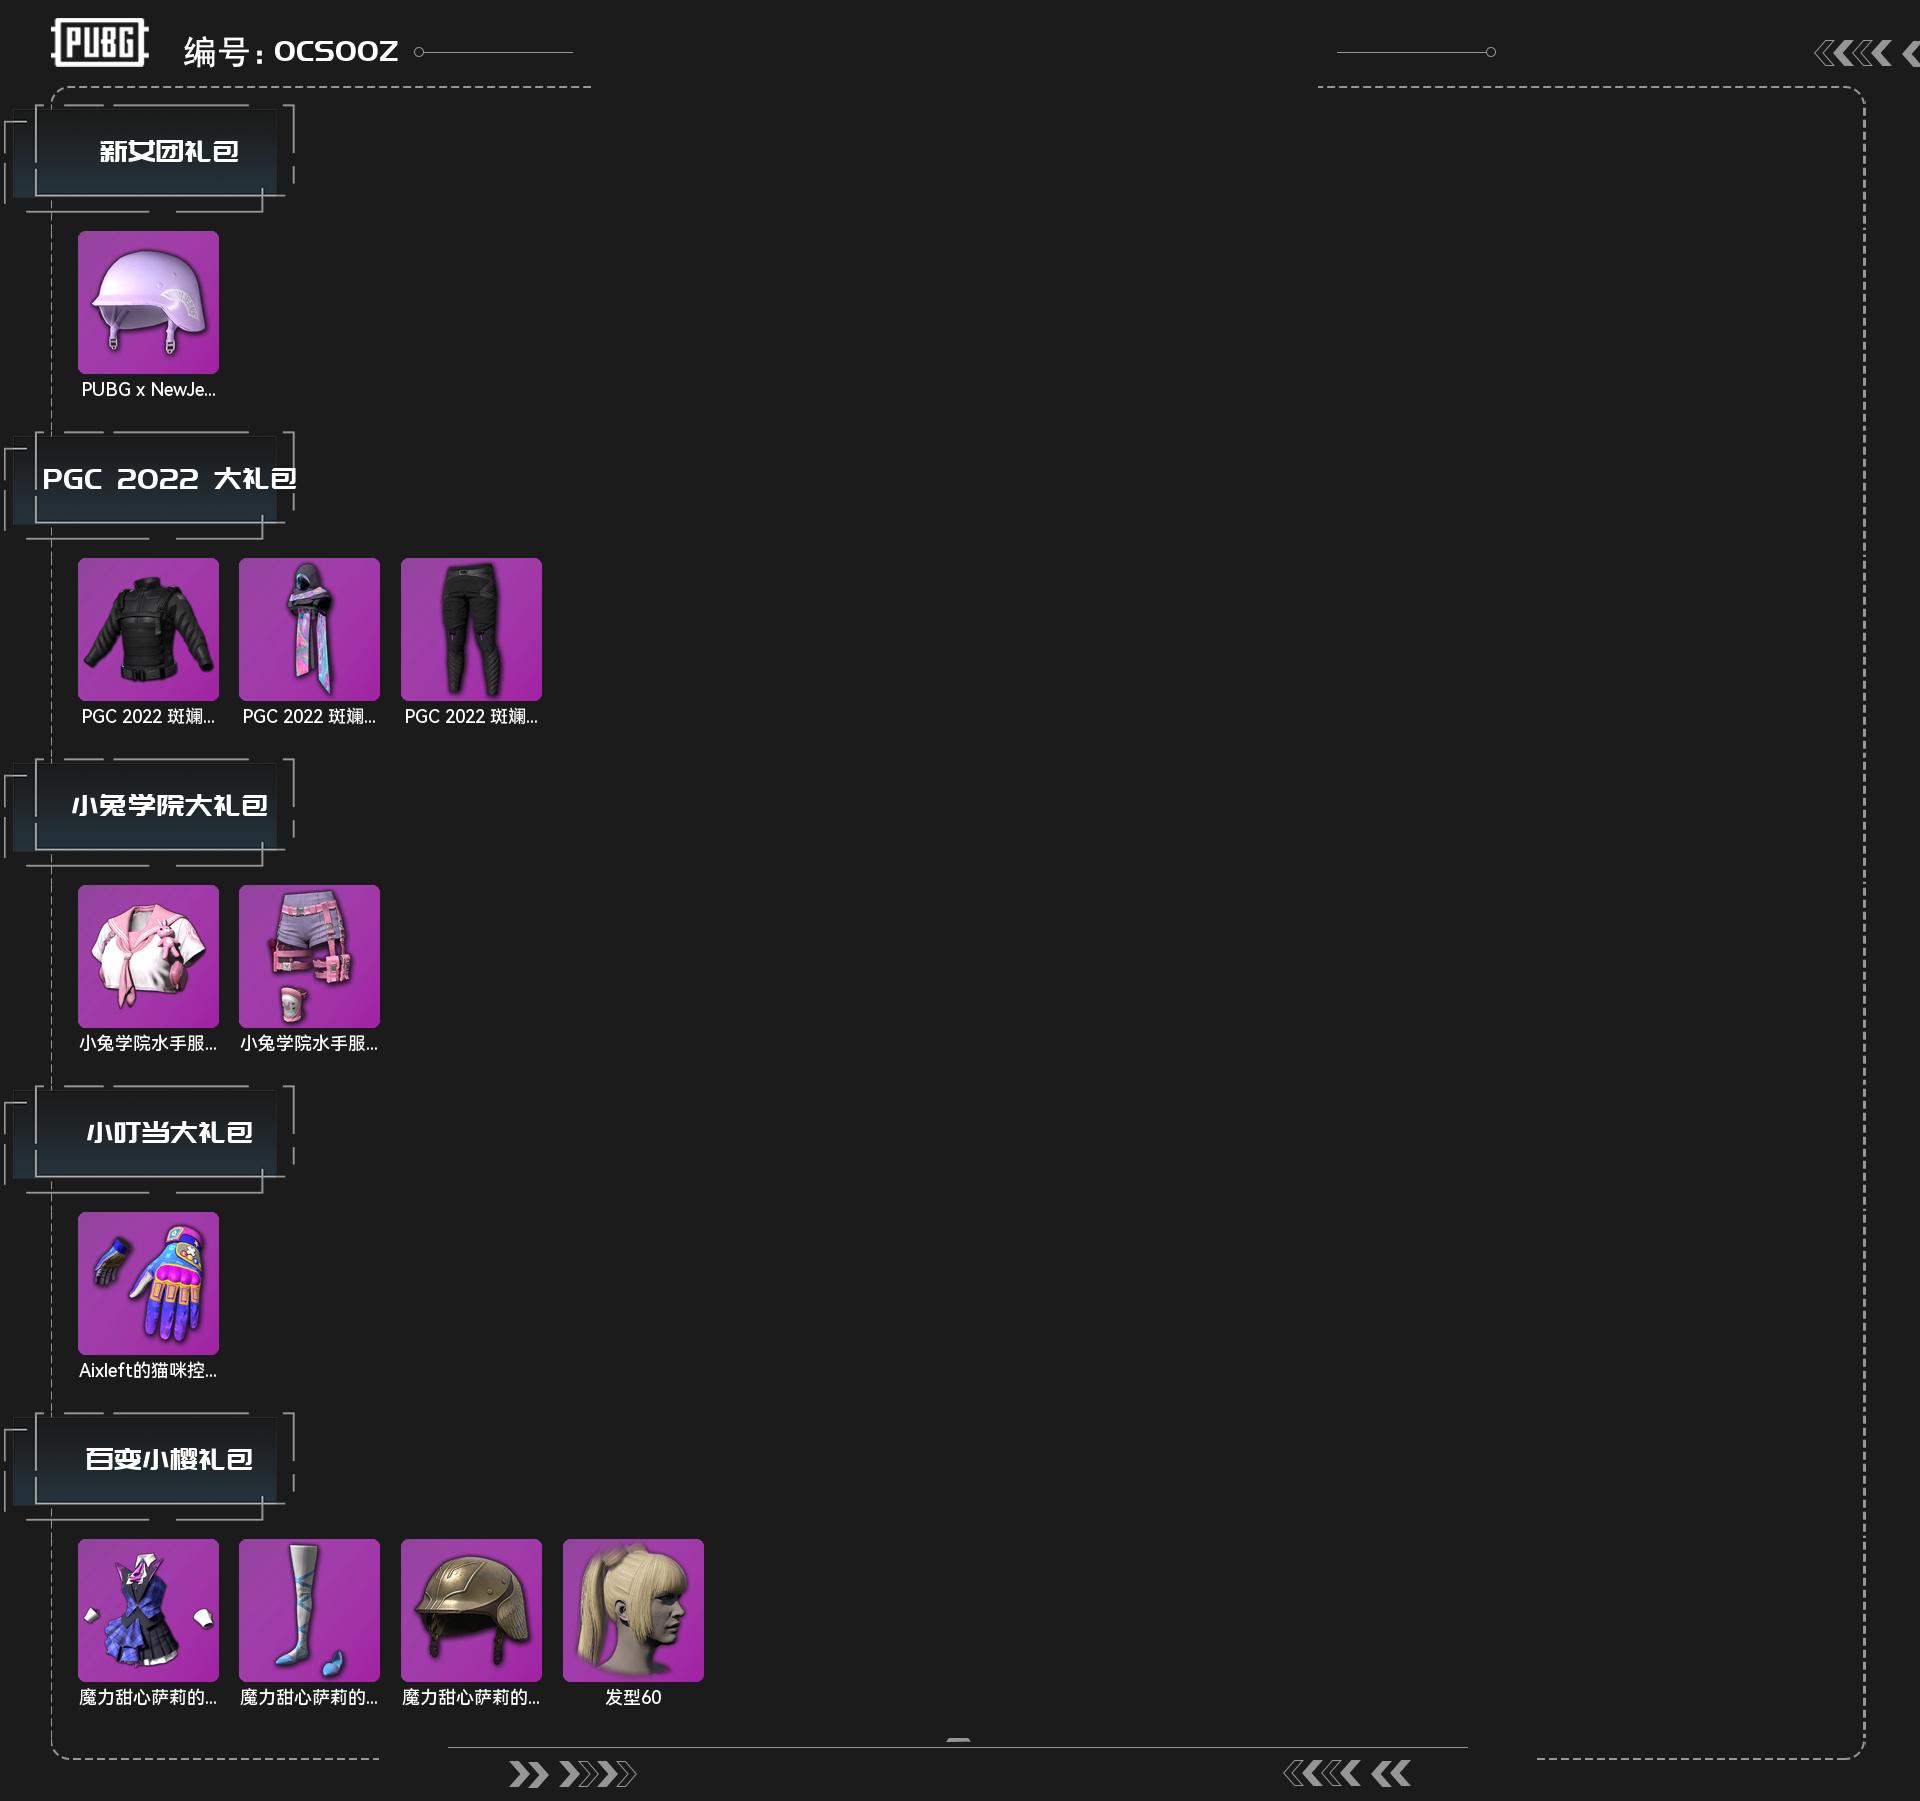The image size is (1920, 1801).
Task: Choose the bronze winged helmet item
Action: [471, 1610]
